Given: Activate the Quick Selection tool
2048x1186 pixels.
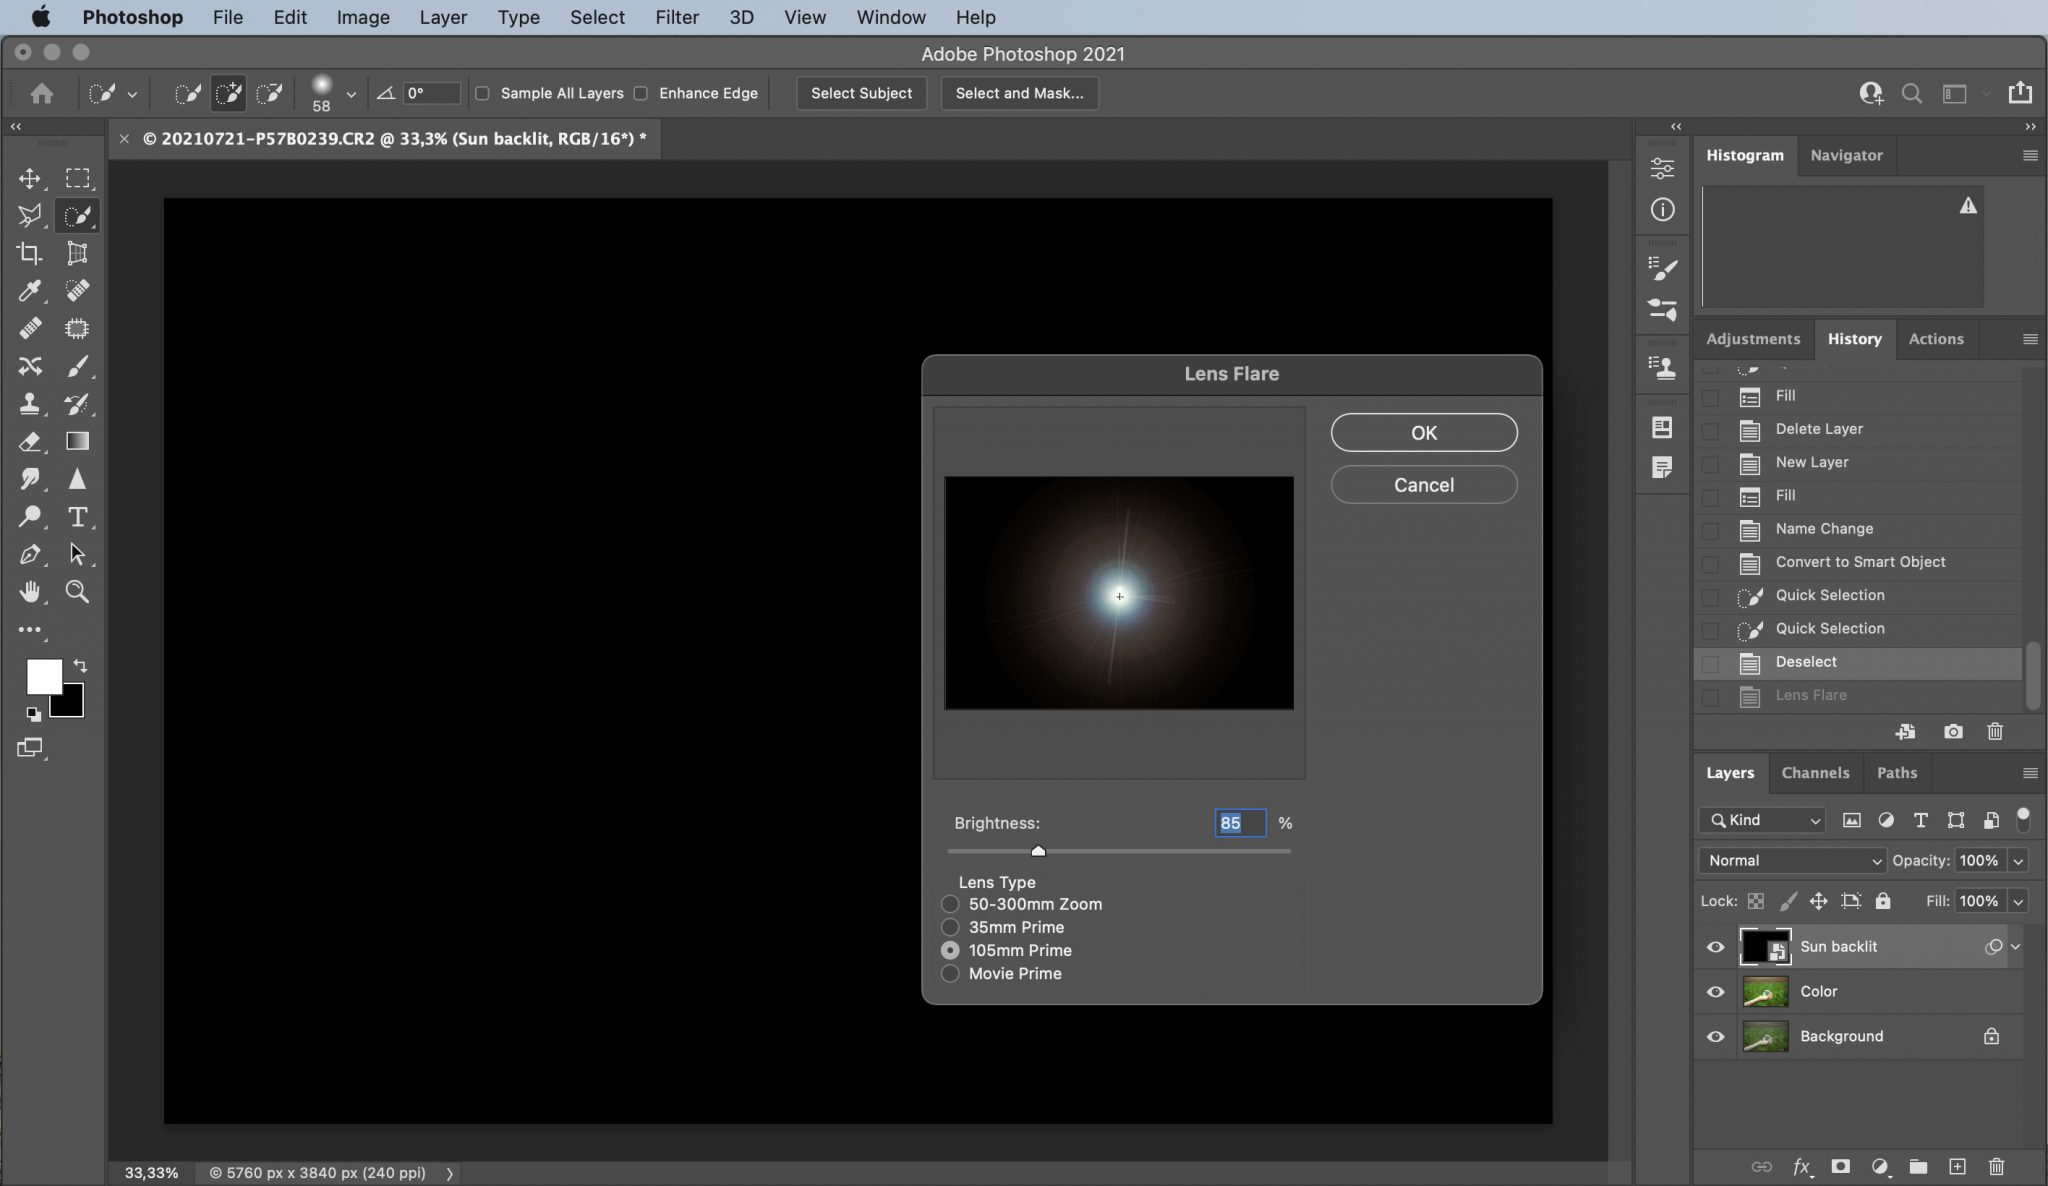Looking at the screenshot, I should coord(76,215).
